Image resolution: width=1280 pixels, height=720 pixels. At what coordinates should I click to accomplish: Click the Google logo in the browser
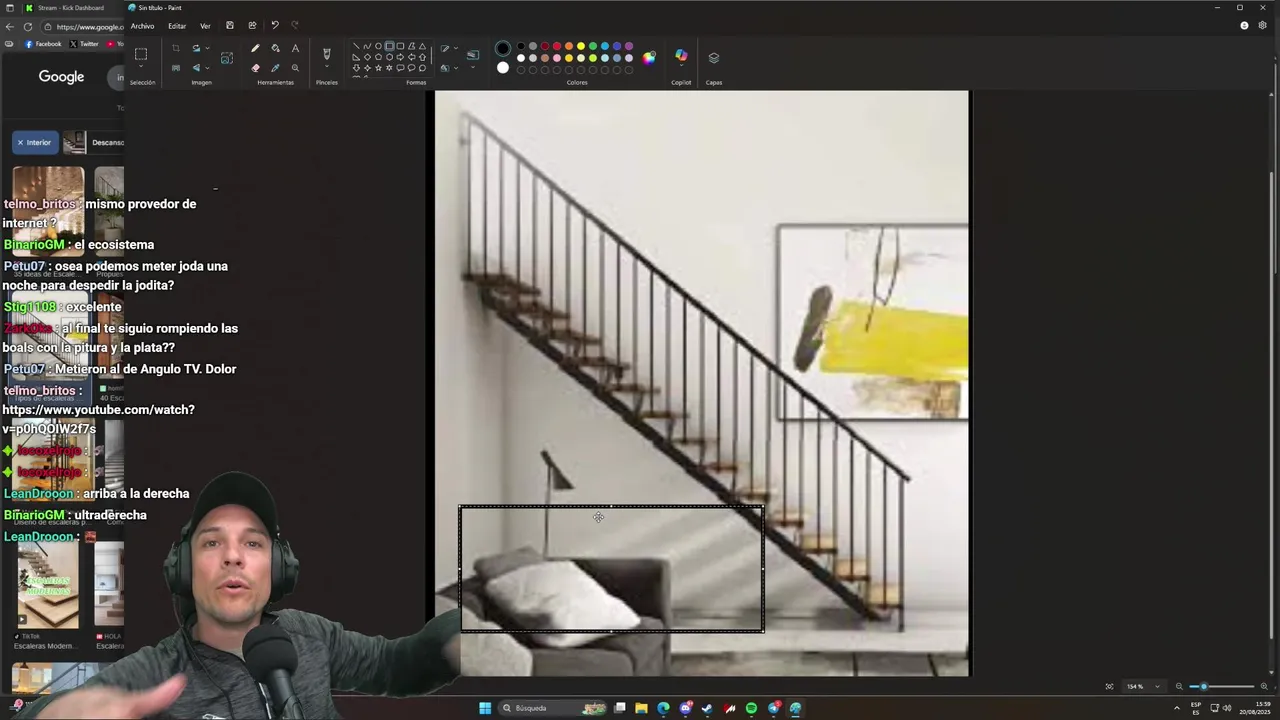tap(61, 77)
